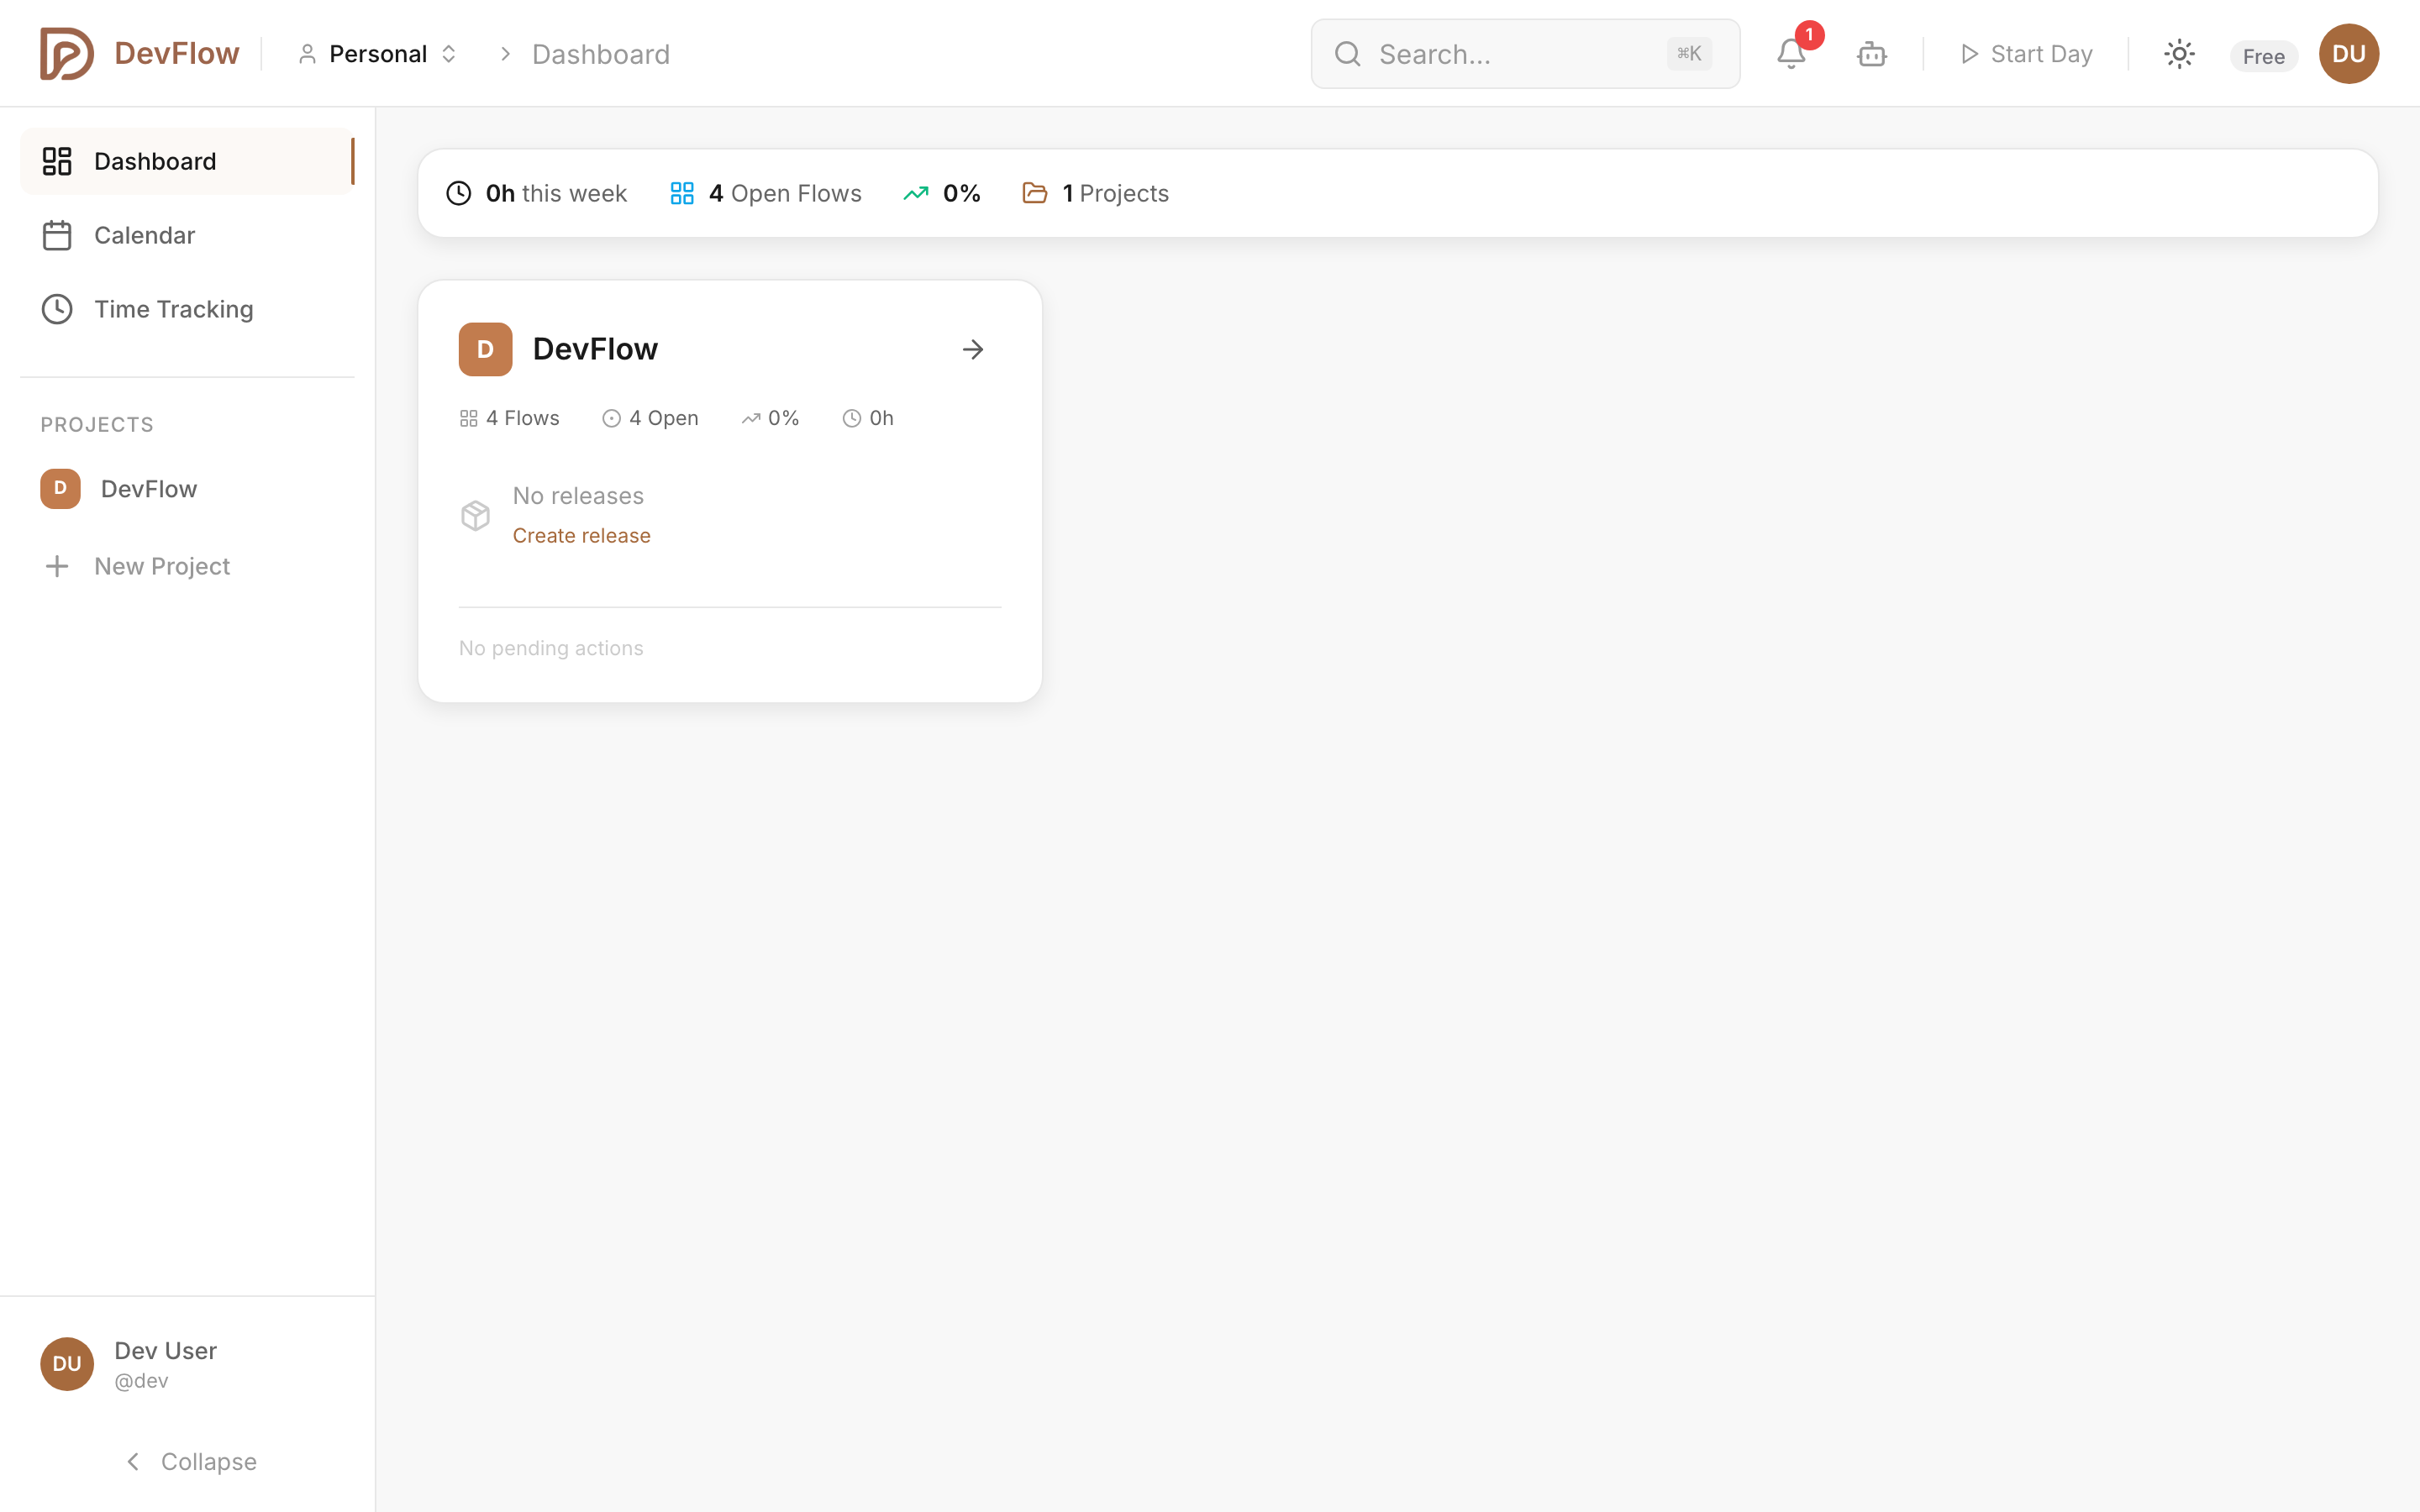Click the package icon next to No releases
The width and height of the screenshot is (2420, 1512).
476,515
